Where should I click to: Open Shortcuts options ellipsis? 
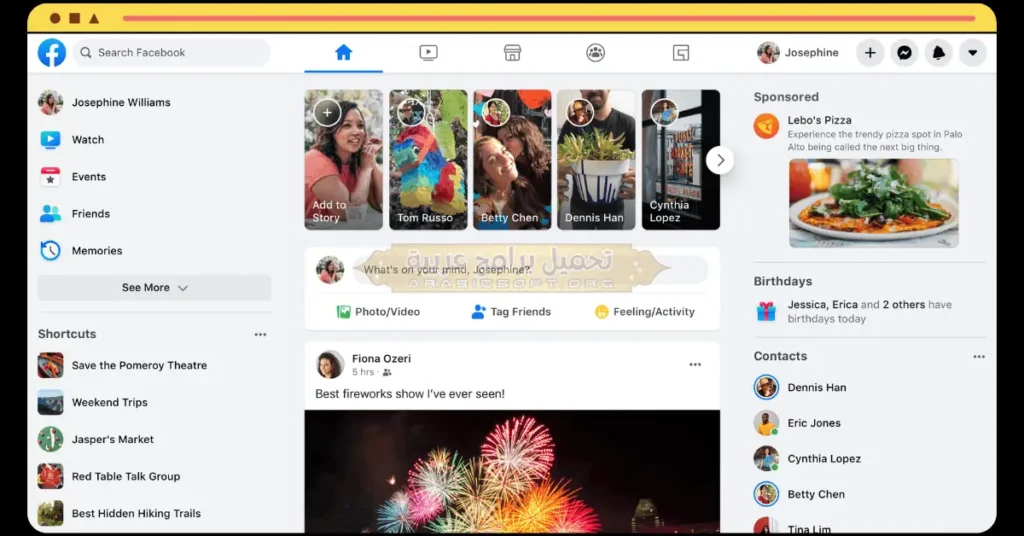pyautogui.click(x=261, y=334)
